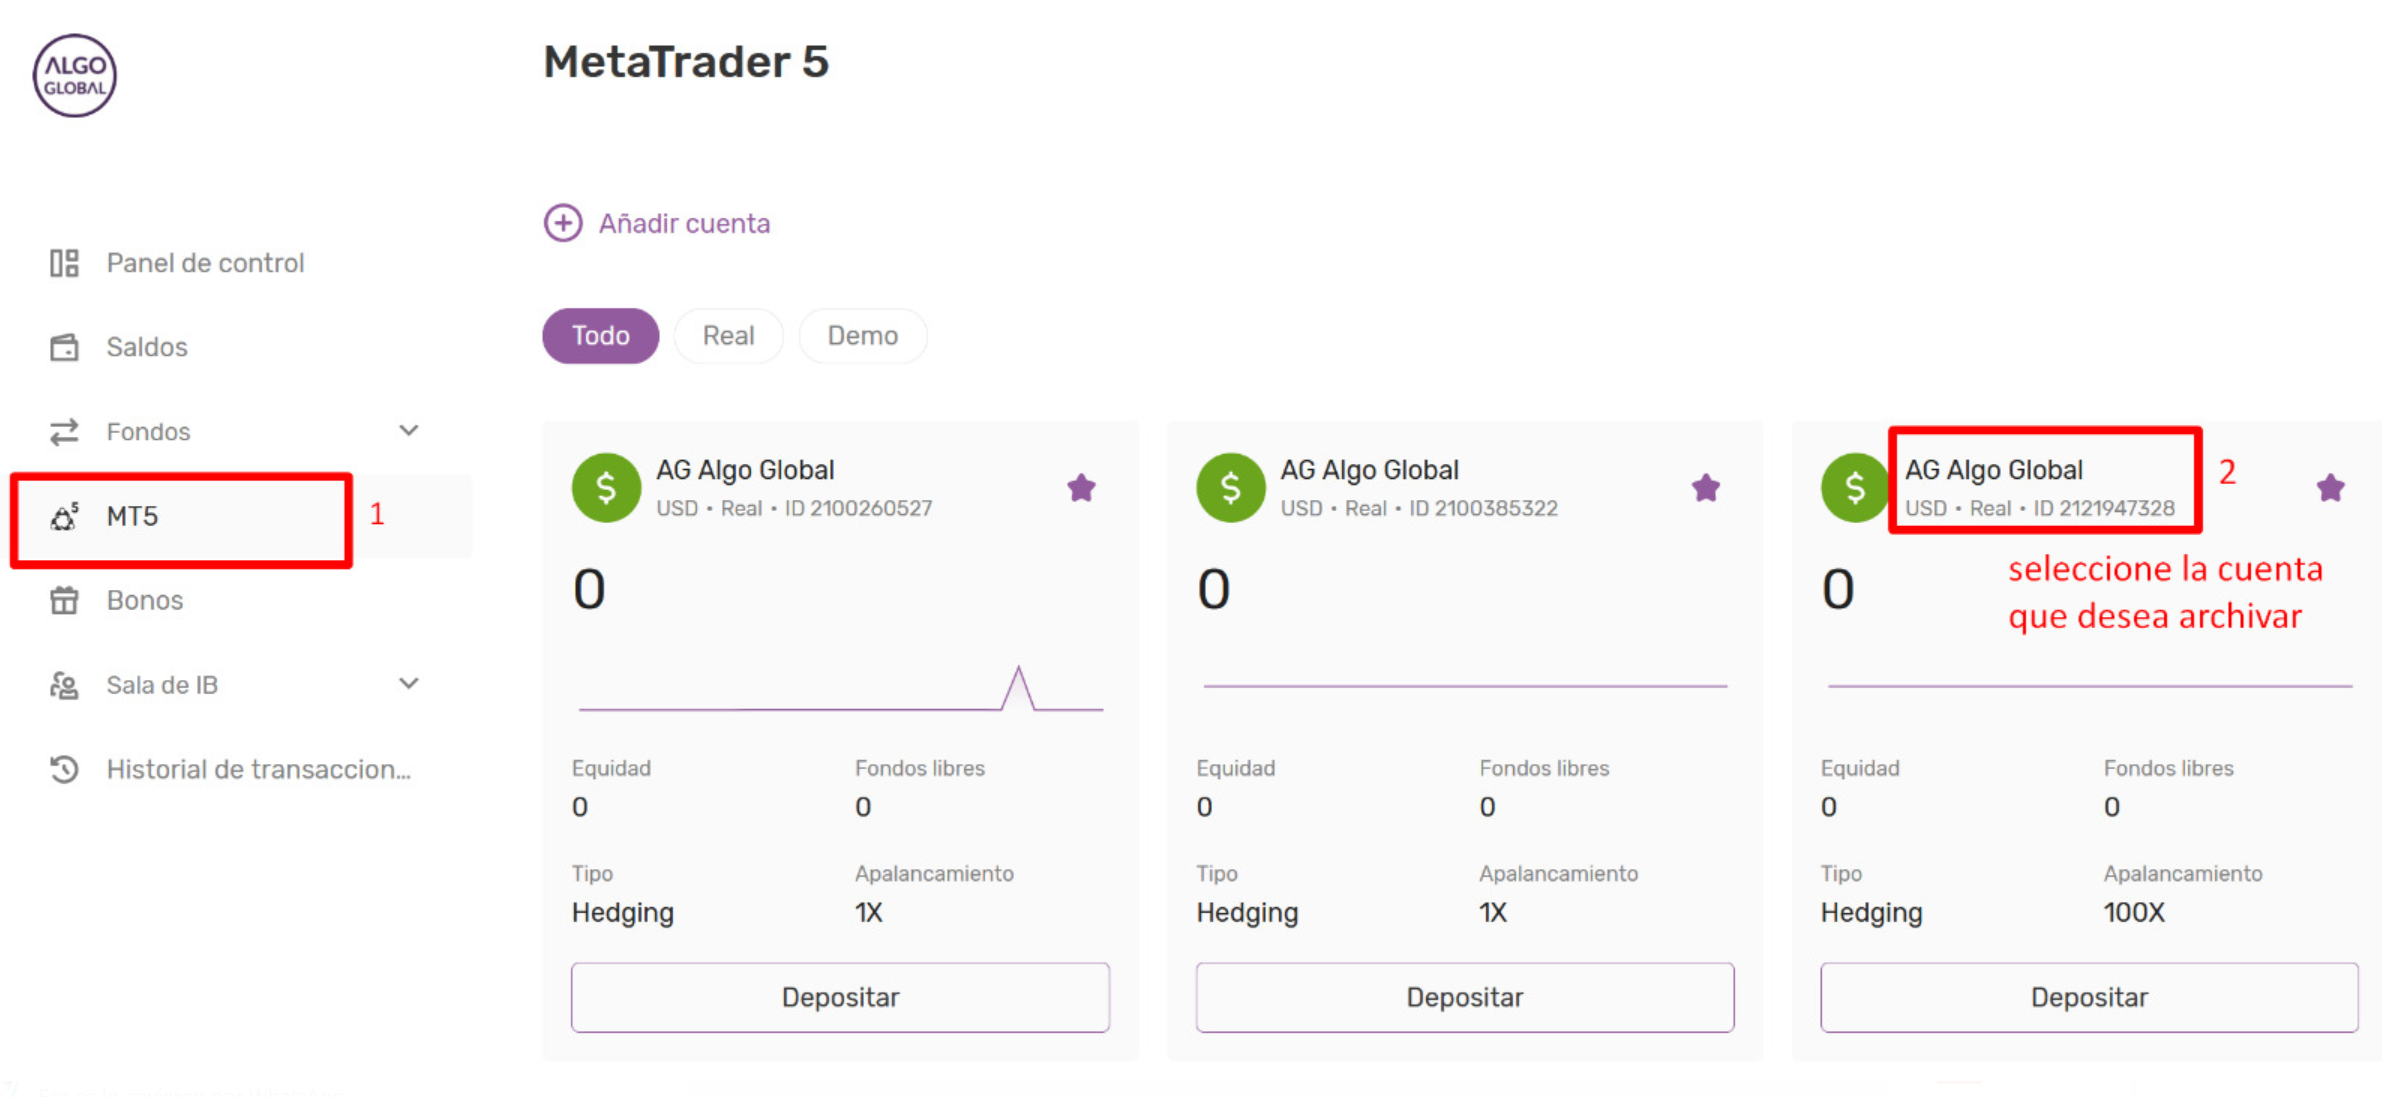
Task: Expand the Sala de IB submenu chevron
Action: pyautogui.click(x=409, y=684)
